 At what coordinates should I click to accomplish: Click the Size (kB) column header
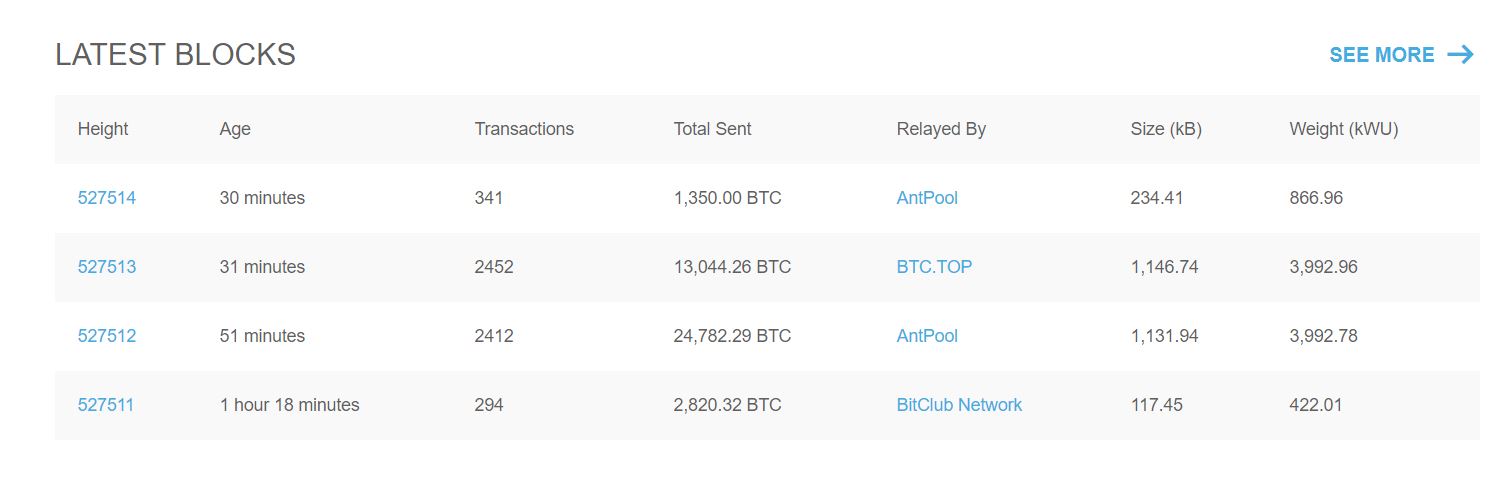1166,129
